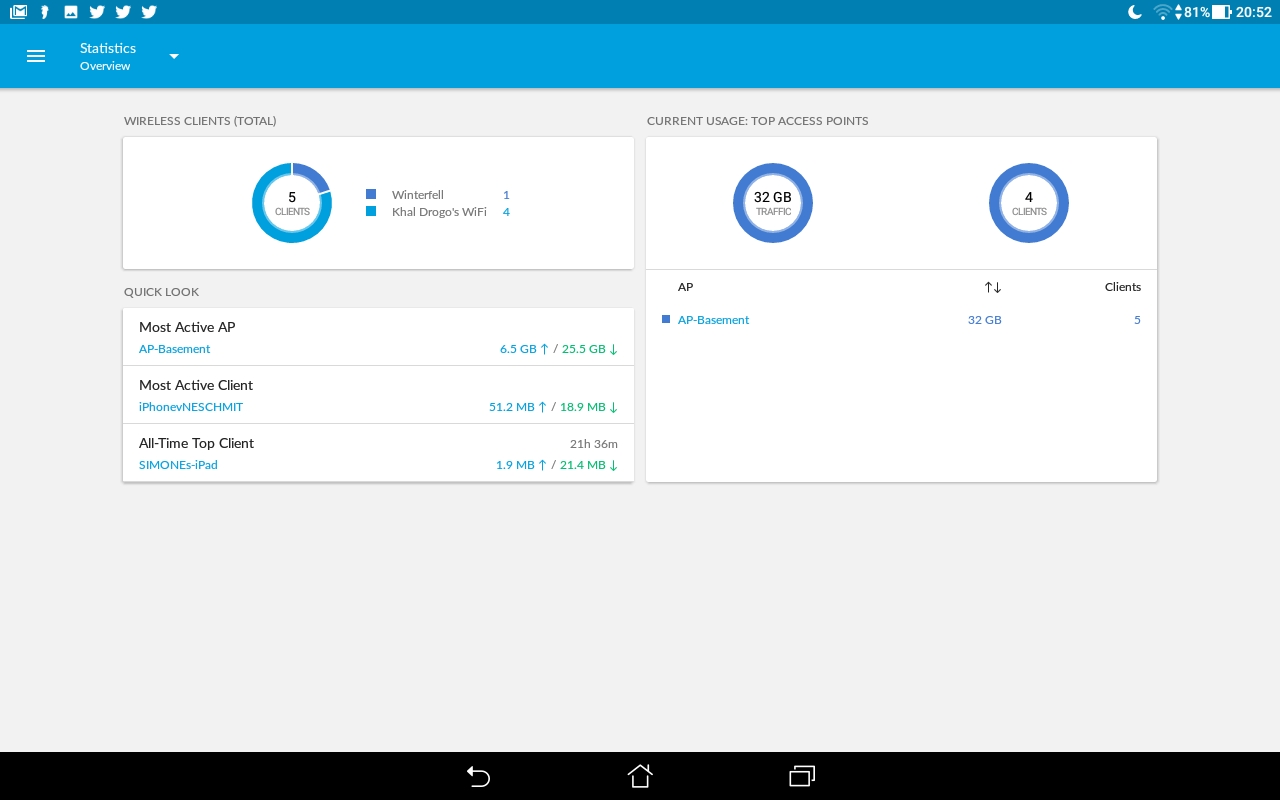Select AP-Basement in the access points table

(713, 320)
